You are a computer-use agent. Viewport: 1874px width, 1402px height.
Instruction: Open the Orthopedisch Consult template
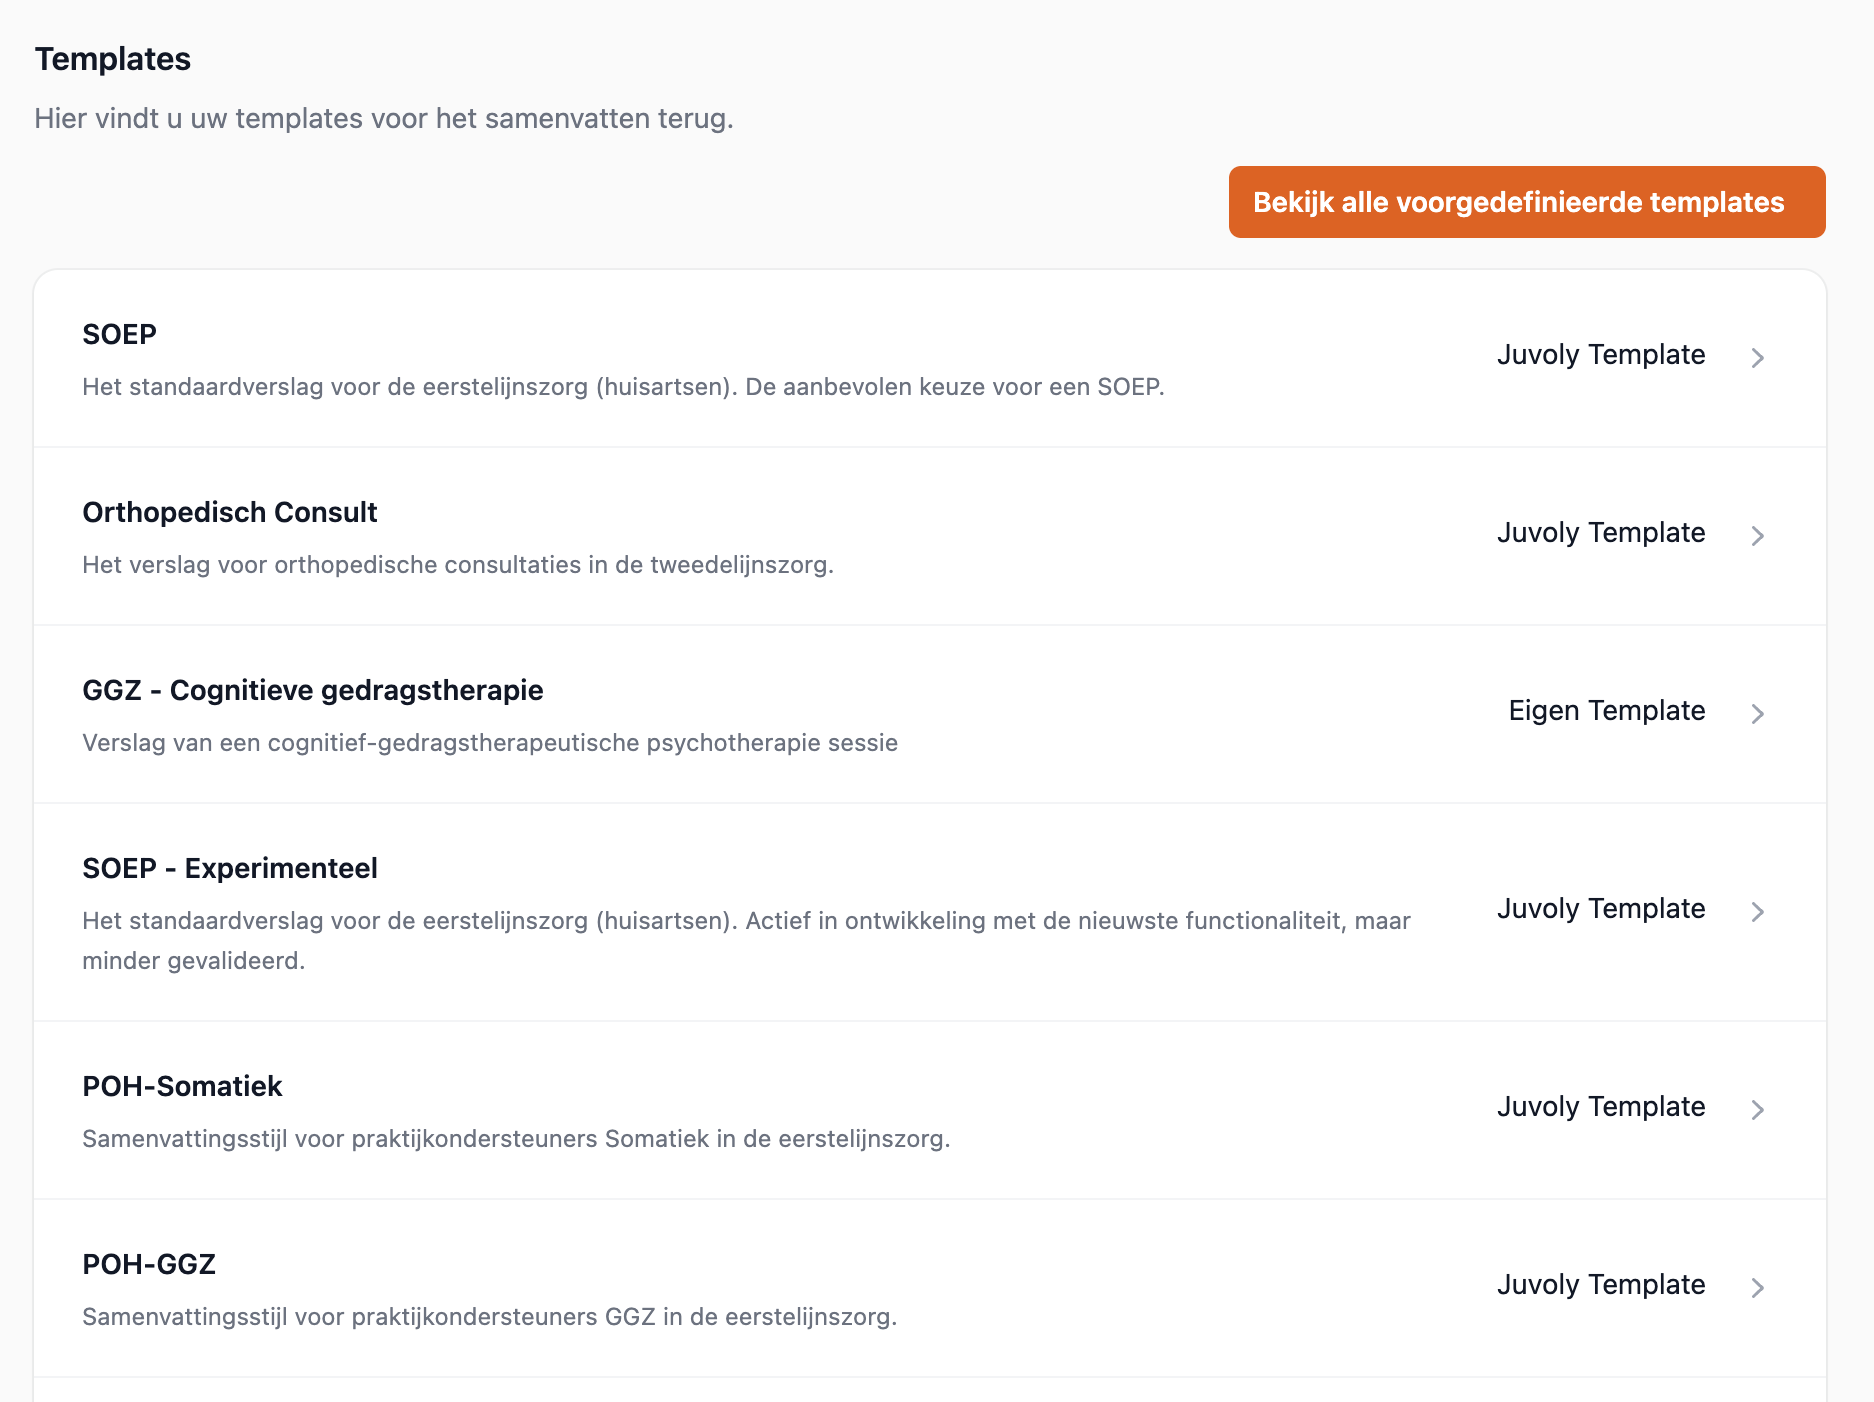229,512
